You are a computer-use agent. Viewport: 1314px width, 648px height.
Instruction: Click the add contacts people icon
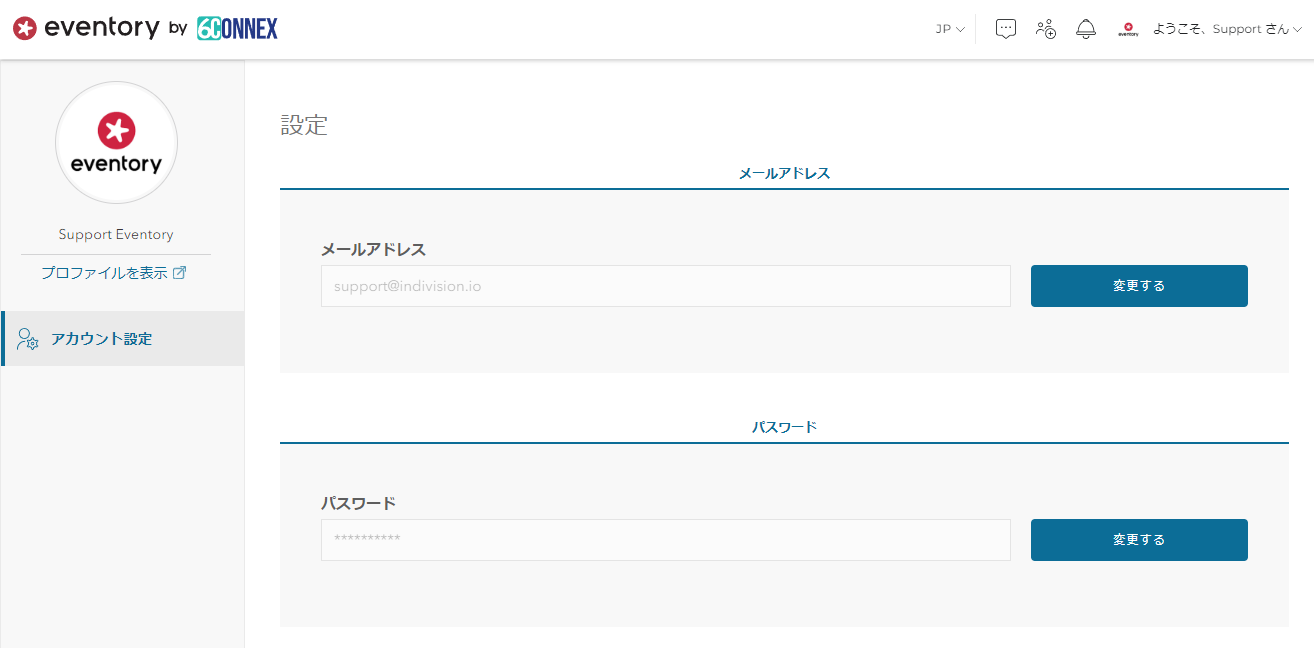[1046, 29]
